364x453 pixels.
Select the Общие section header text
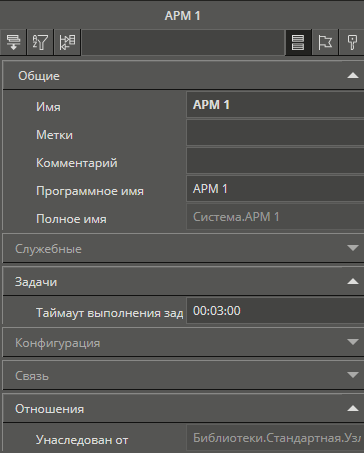pyautogui.click(x=39, y=76)
